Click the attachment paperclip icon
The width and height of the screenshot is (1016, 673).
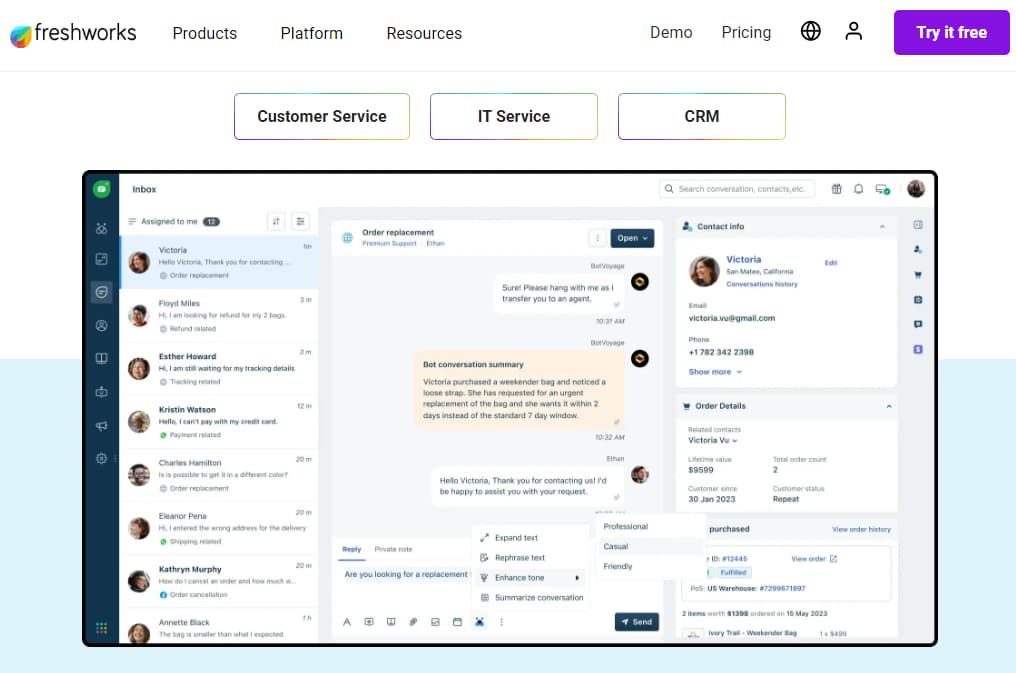point(413,622)
